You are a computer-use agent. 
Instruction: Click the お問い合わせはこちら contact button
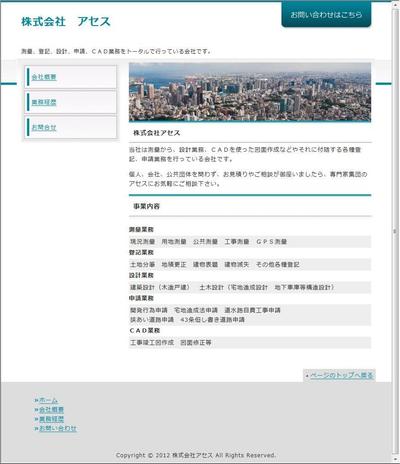pos(326,15)
